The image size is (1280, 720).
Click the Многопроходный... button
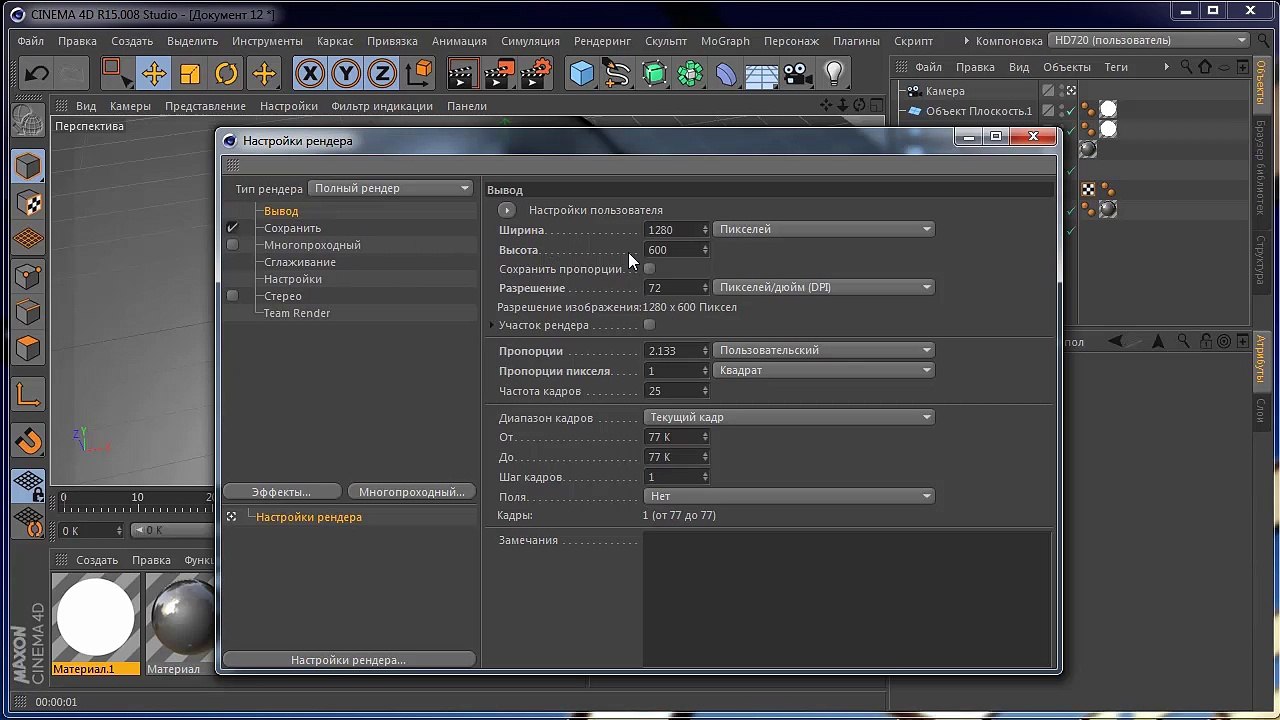pyautogui.click(x=412, y=492)
